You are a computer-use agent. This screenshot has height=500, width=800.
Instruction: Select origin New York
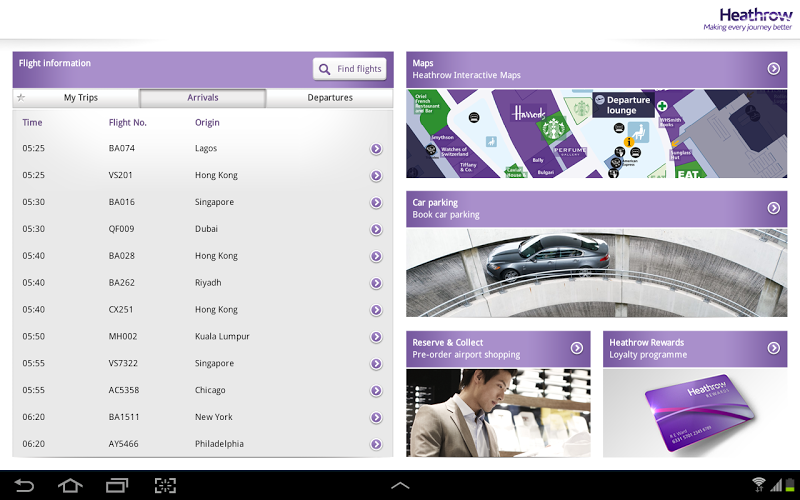[213, 417]
